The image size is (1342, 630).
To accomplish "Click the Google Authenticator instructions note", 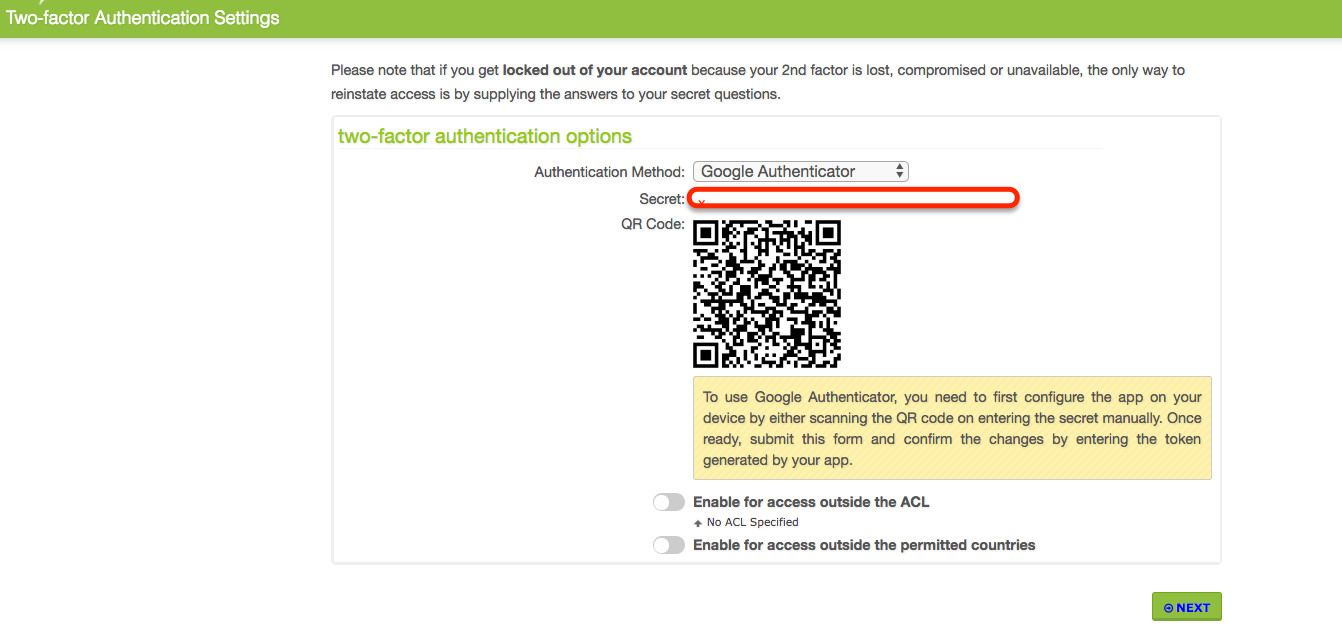I will (x=952, y=429).
